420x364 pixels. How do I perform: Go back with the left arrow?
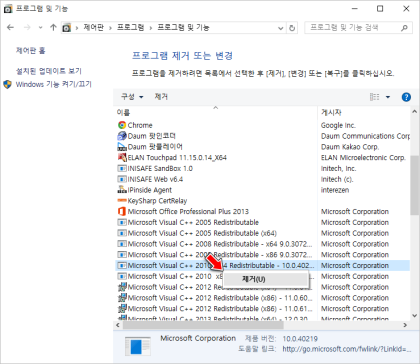click(11, 27)
